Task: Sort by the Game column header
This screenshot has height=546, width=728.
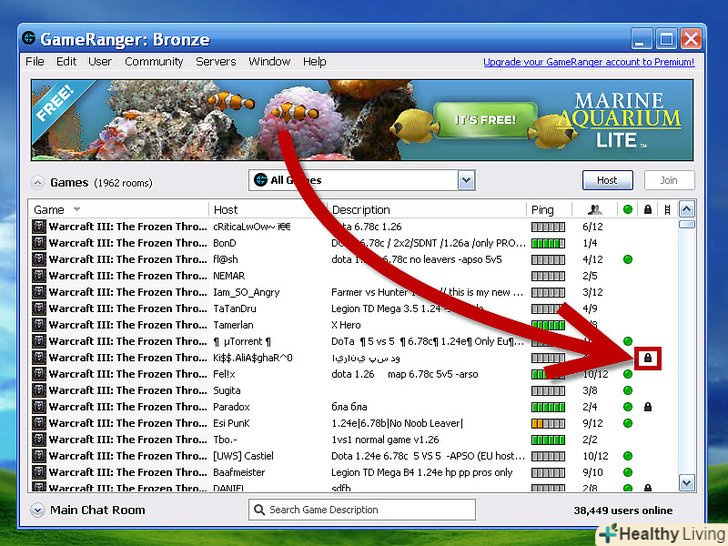Action: point(118,210)
